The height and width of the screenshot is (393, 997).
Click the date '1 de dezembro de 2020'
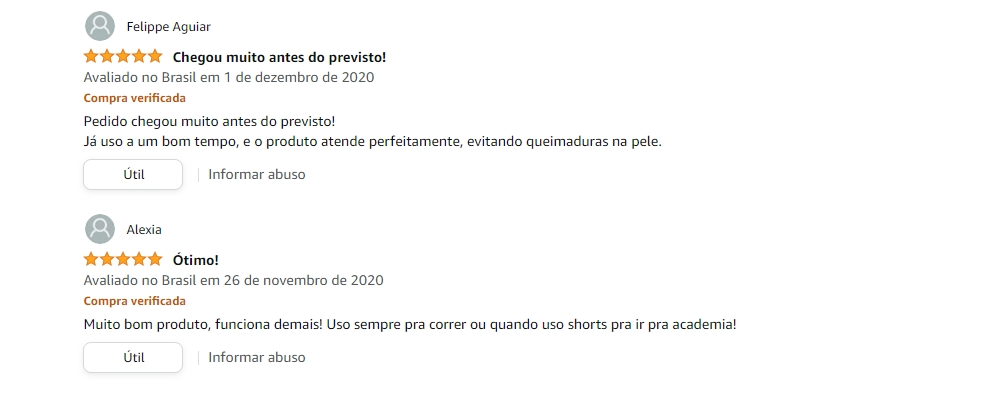298,78
